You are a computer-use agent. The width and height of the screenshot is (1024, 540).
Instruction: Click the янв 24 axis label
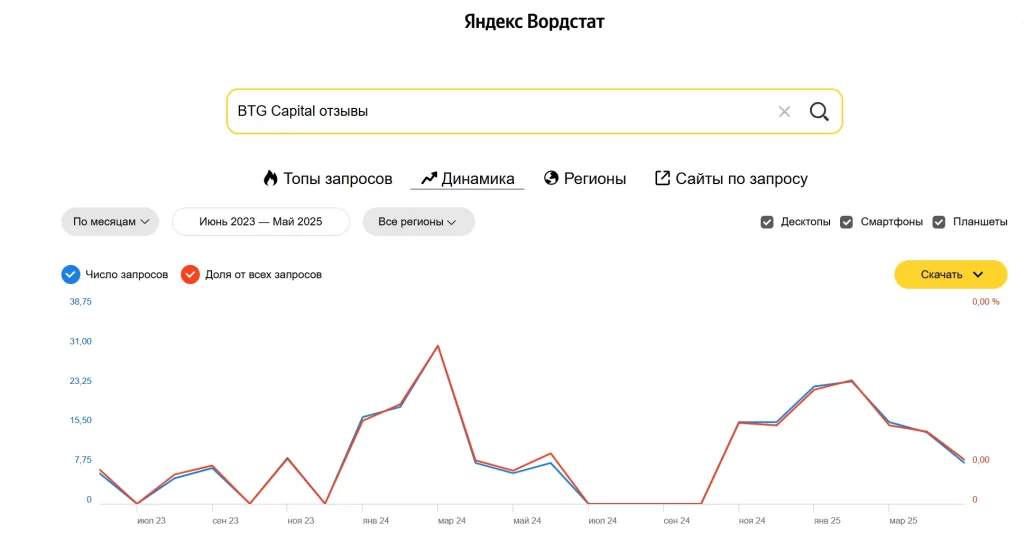point(376,520)
